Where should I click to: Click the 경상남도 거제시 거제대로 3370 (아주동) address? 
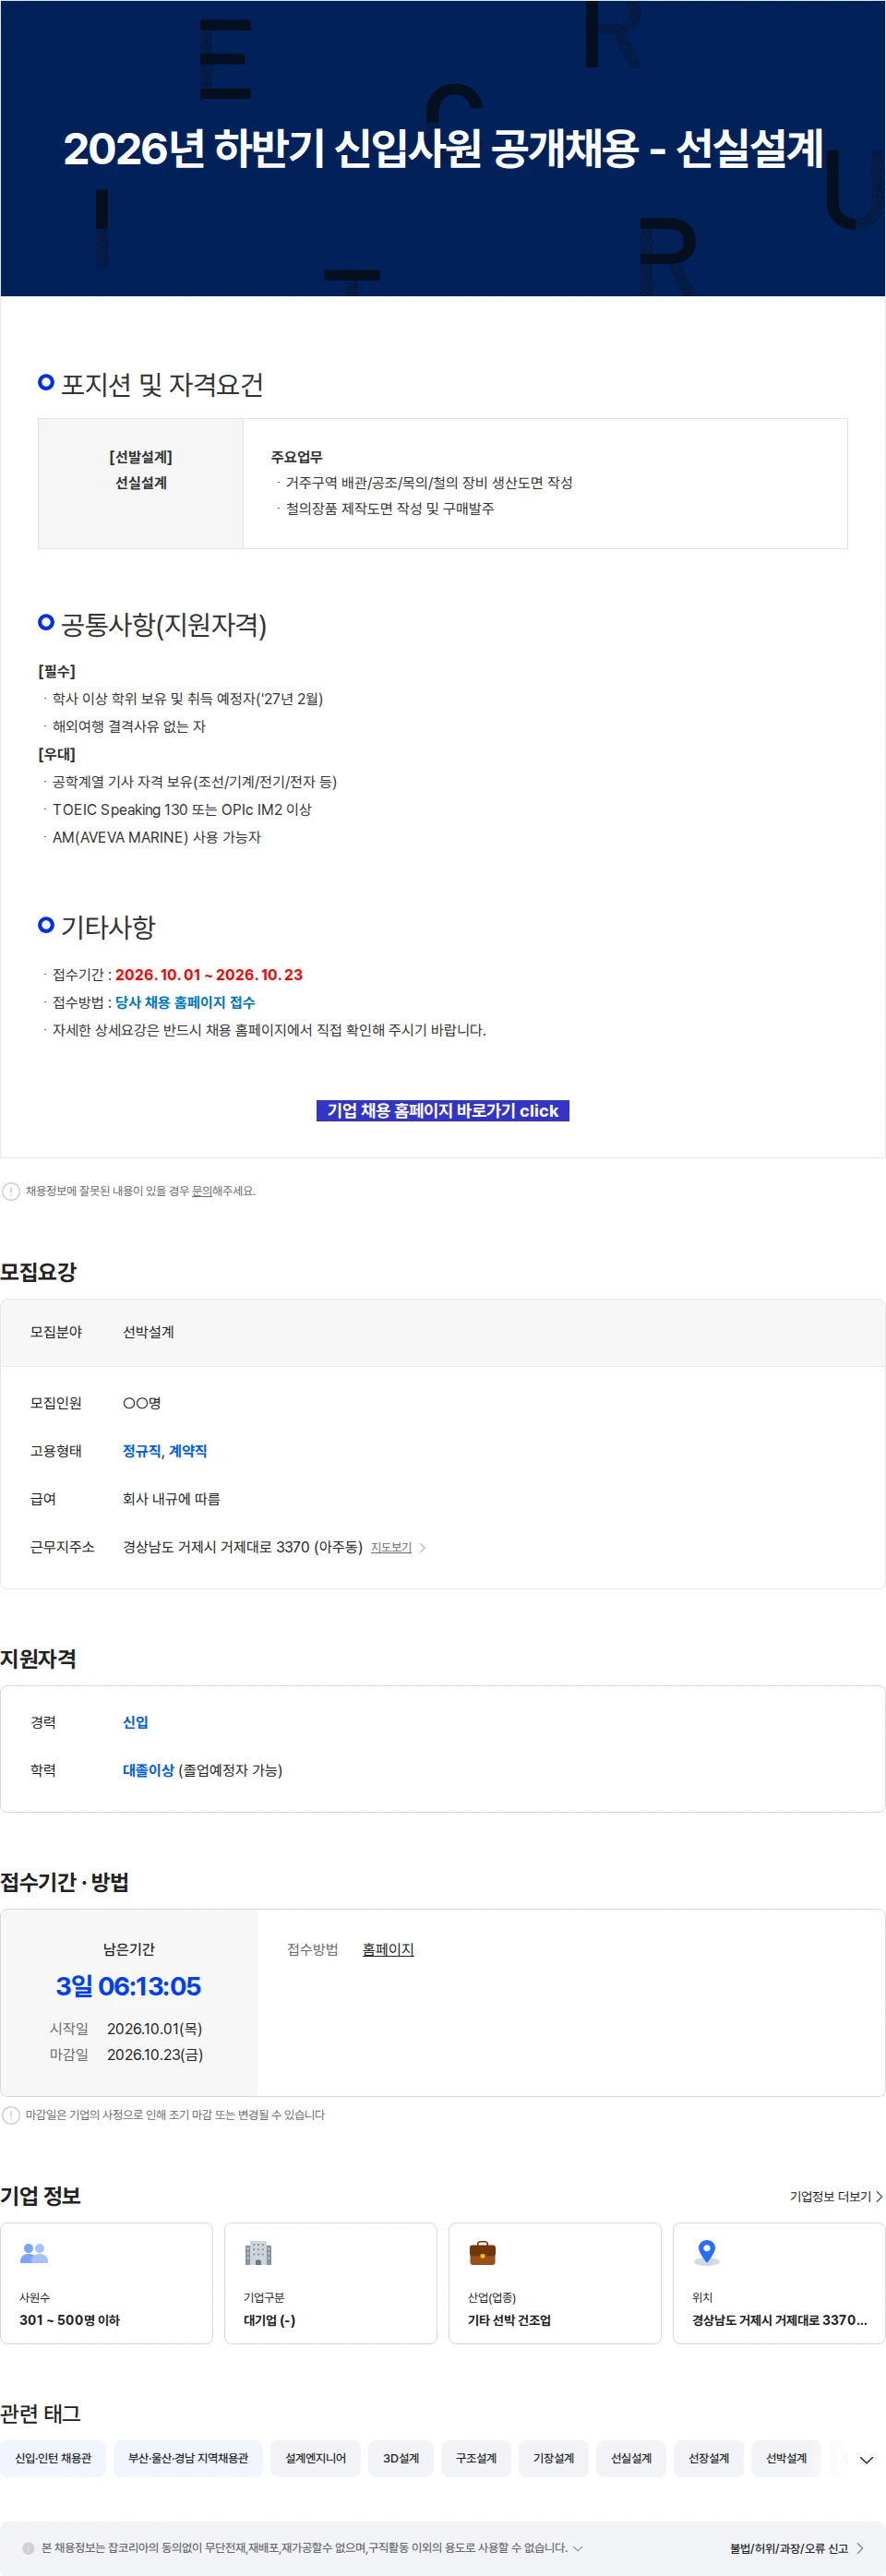click(243, 1547)
